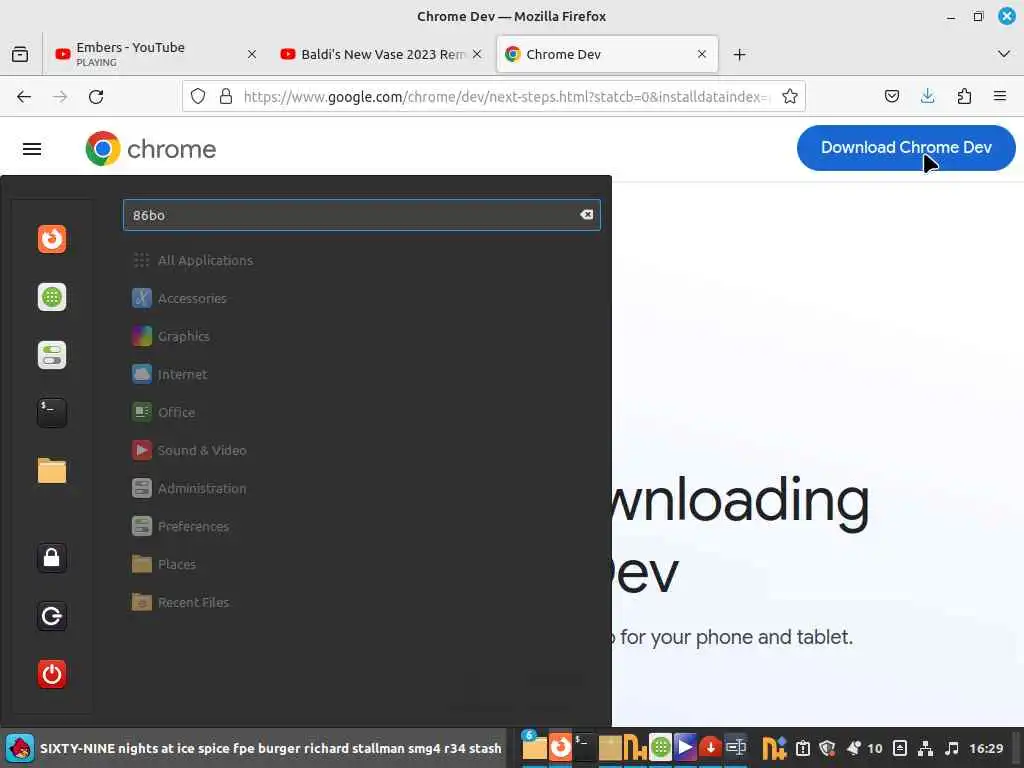Open System Settings toggle icon in menu
The width and height of the screenshot is (1024, 768).
[x=52, y=355]
